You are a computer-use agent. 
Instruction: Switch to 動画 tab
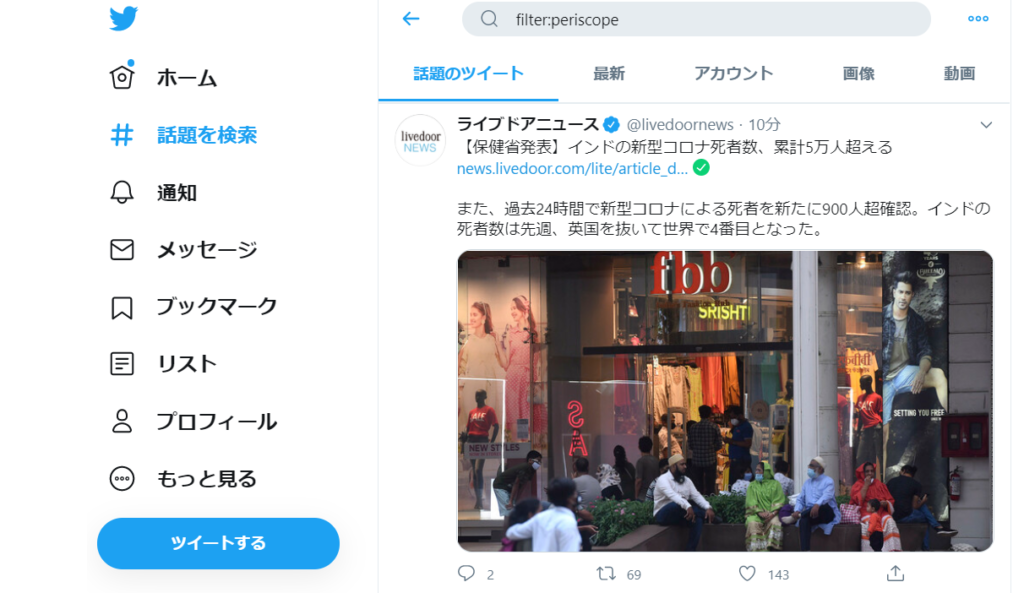coord(959,74)
